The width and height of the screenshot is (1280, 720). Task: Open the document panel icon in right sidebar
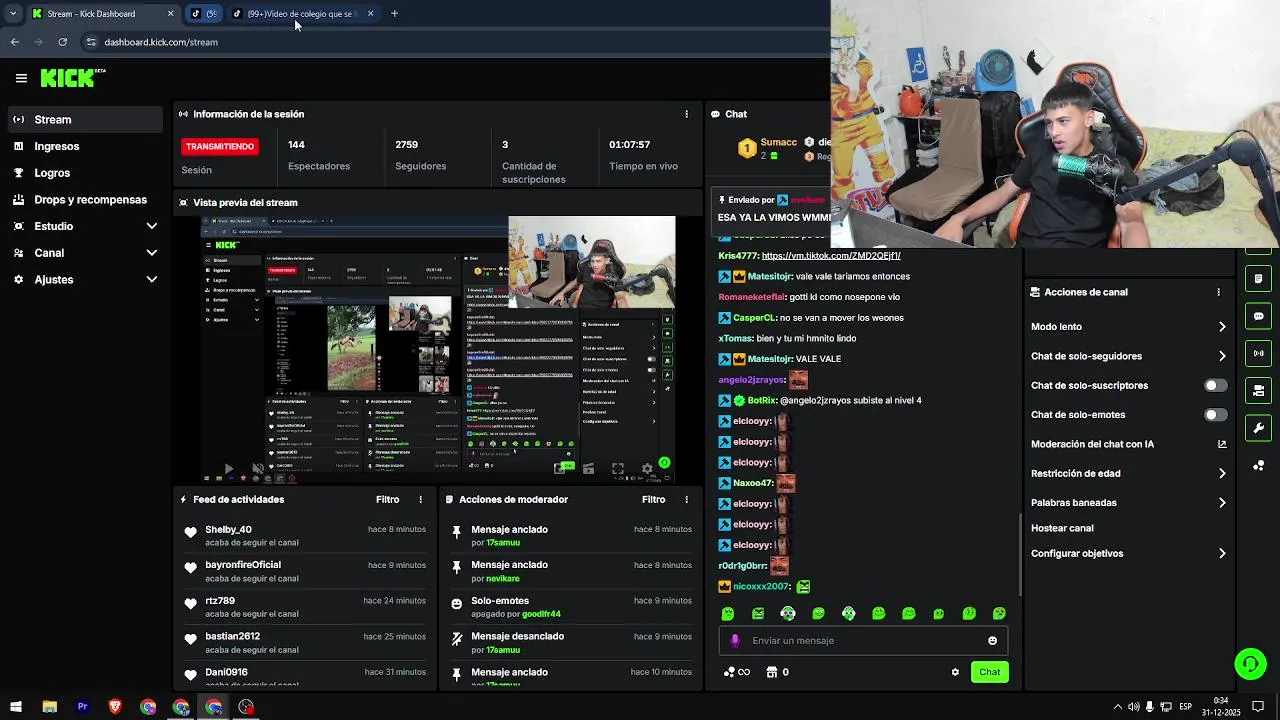point(1258,278)
